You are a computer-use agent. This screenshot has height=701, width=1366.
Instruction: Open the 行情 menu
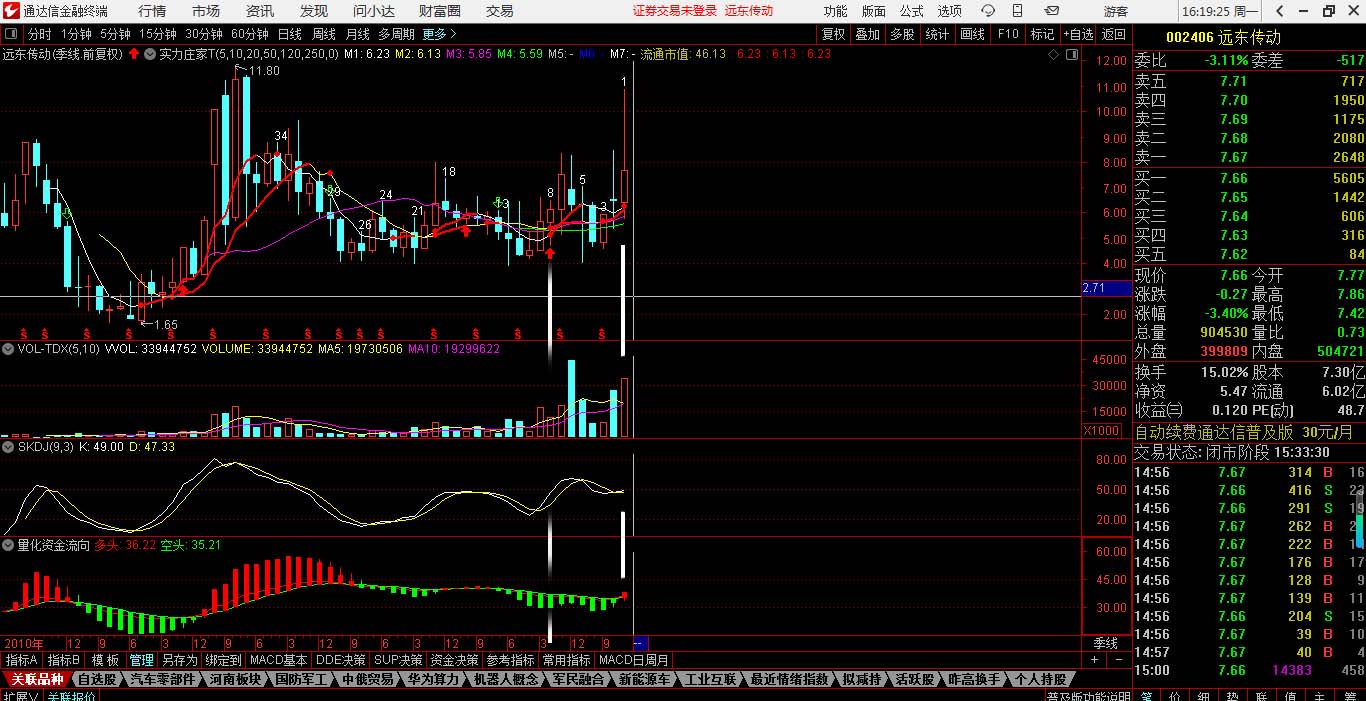152,11
